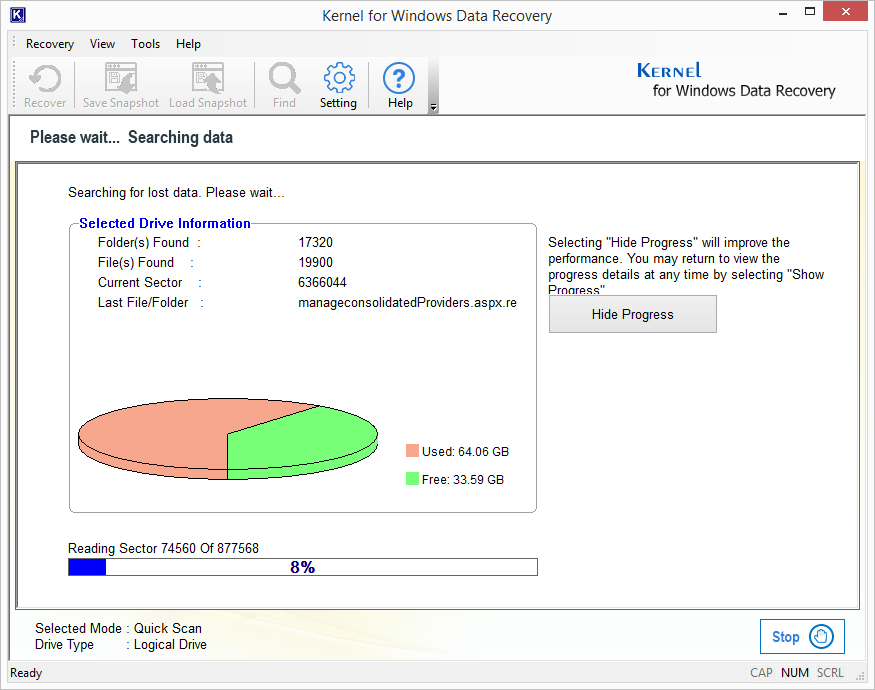Screen dimensions: 875x690
Task: Click the Current Sector value 6366044
Action: [322, 282]
